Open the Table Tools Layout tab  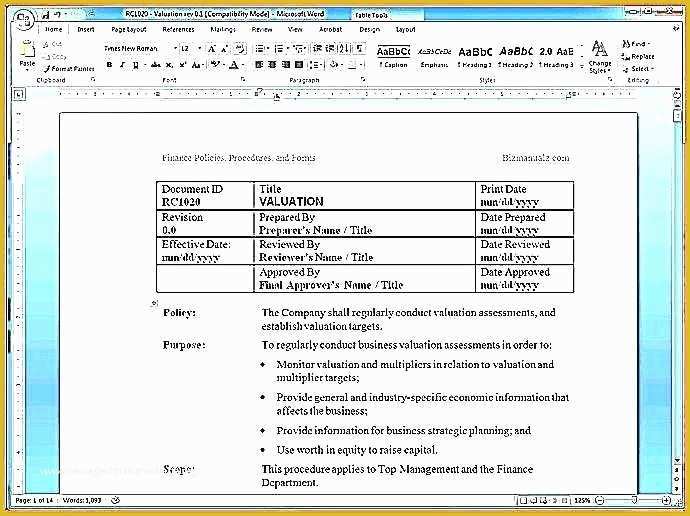coord(405,29)
